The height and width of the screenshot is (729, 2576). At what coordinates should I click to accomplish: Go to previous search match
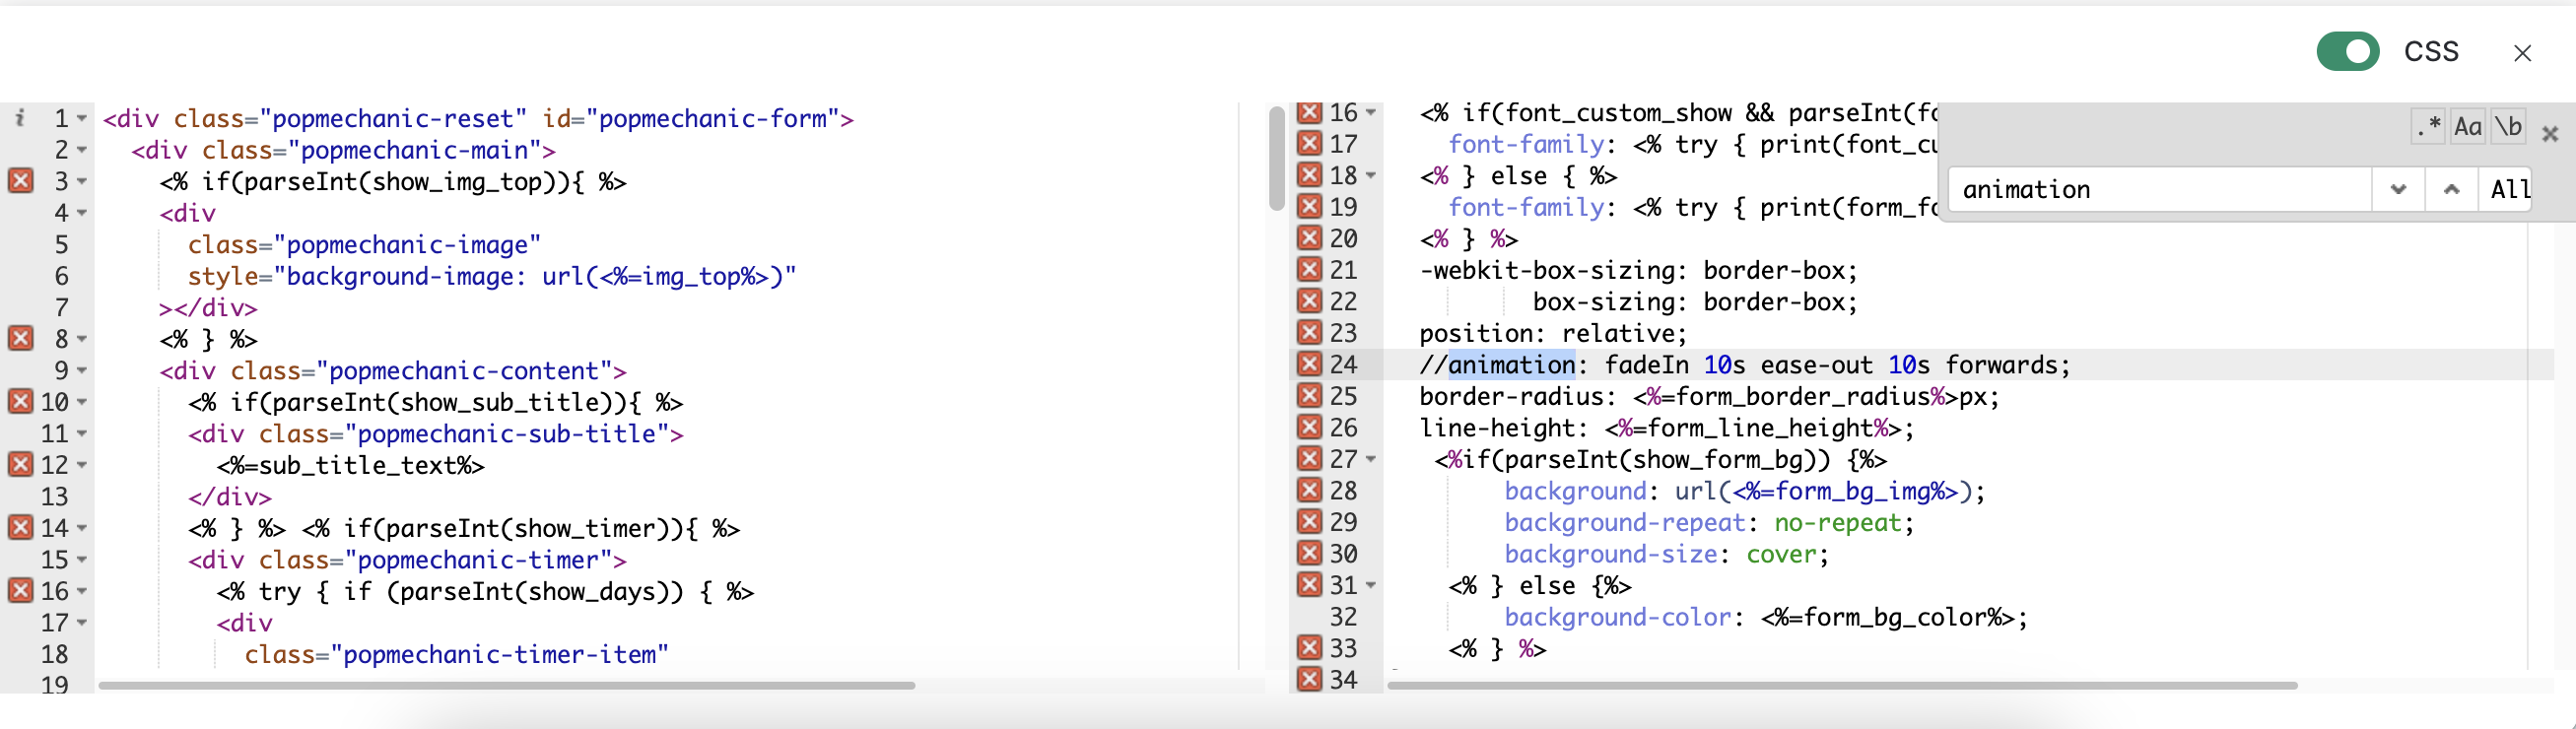[x=2451, y=189]
